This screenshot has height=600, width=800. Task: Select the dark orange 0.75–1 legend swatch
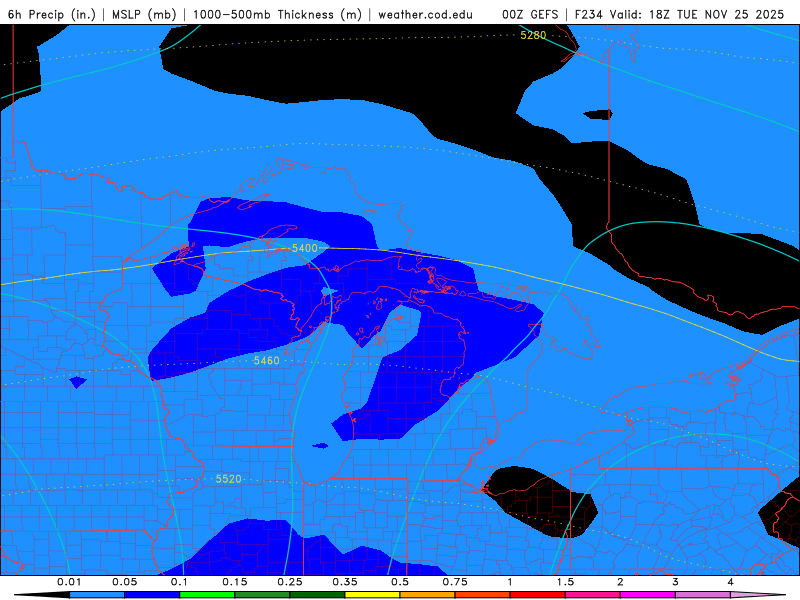[x=483, y=595]
